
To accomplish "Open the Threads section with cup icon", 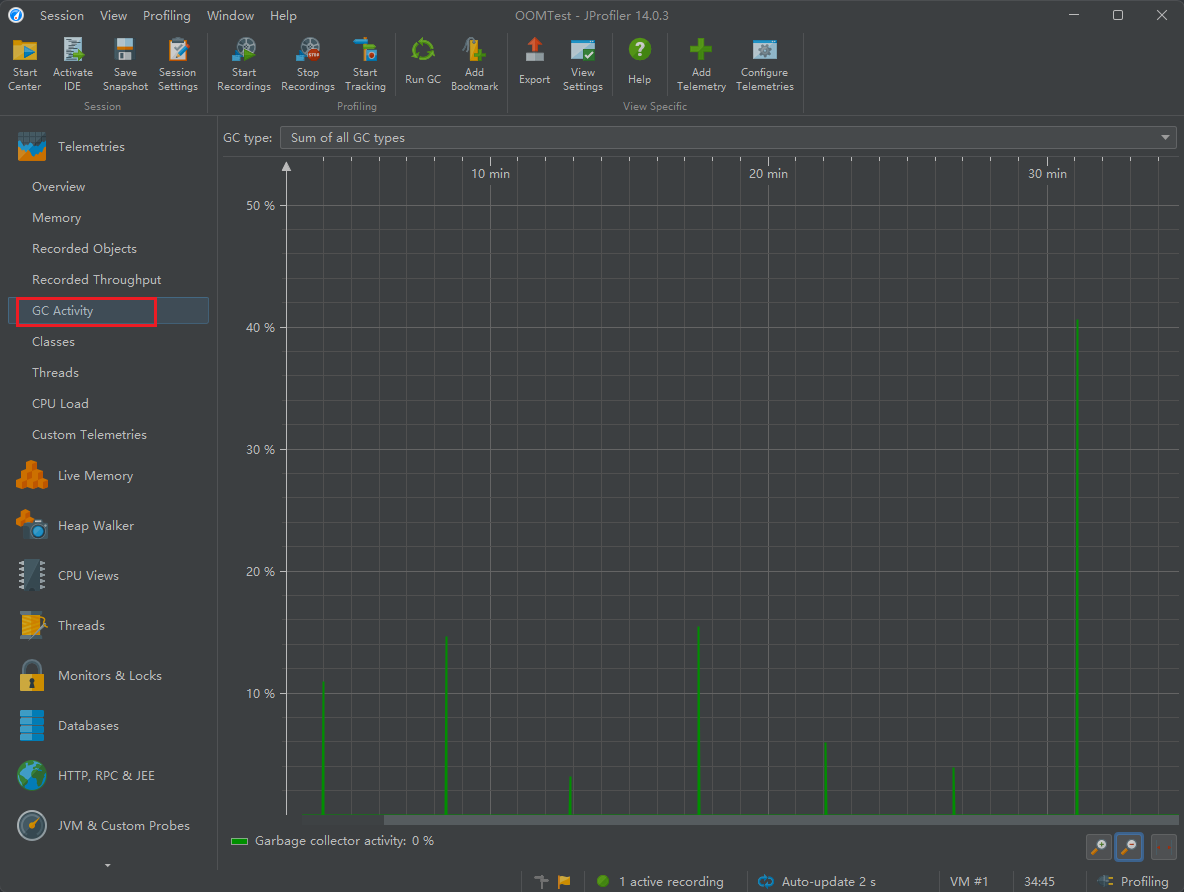I will point(108,625).
